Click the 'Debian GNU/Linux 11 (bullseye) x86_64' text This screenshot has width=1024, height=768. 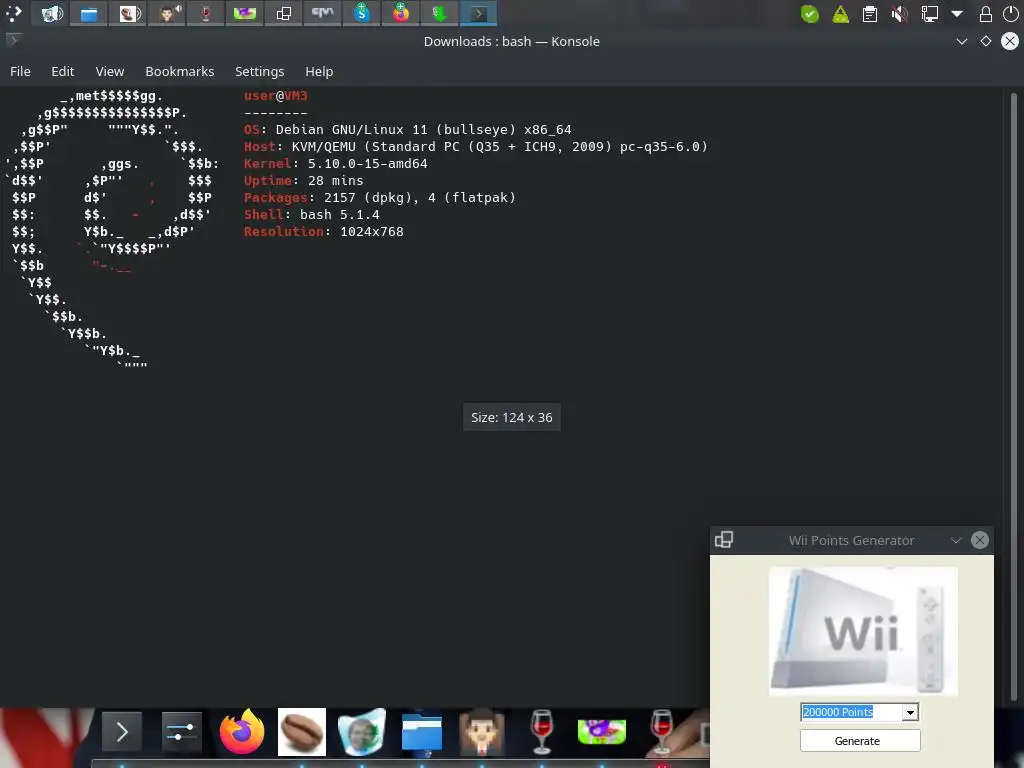point(423,130)
